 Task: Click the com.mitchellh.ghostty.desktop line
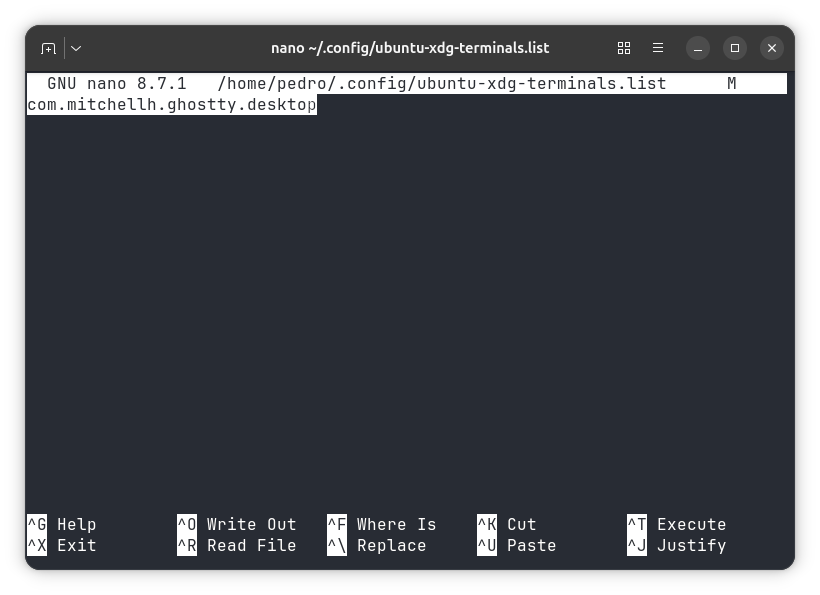172,105
